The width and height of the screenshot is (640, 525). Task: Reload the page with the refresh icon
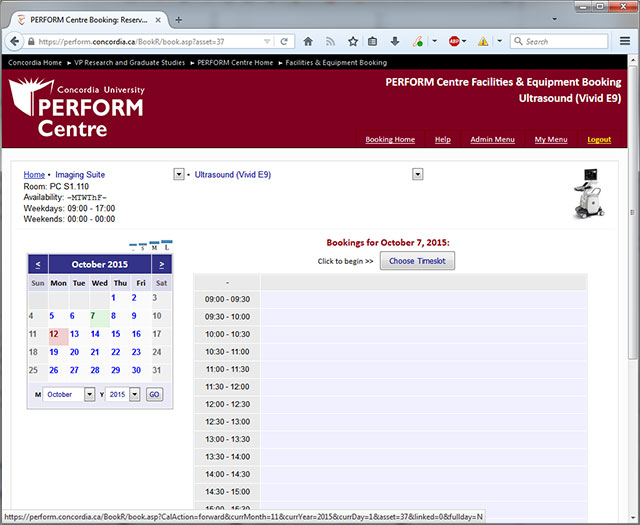pyautogui.click(x=285, y=42)
